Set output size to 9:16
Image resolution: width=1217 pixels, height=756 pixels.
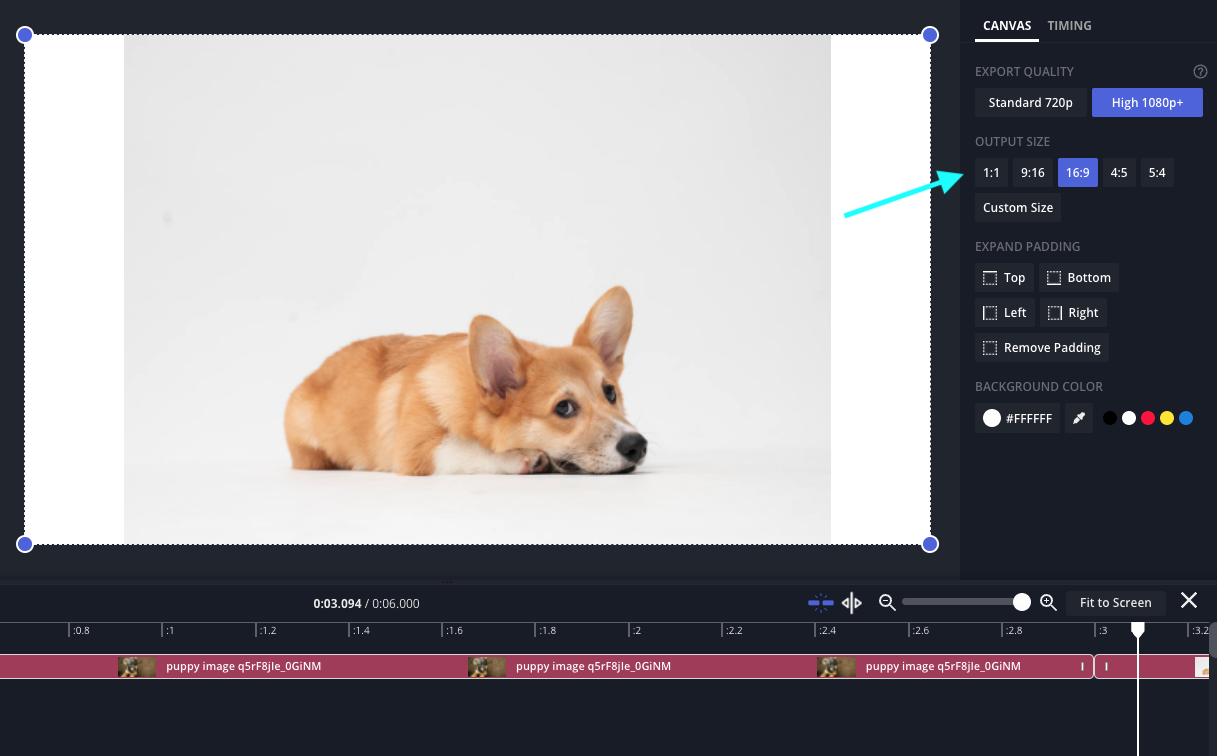pos(1032,173)
